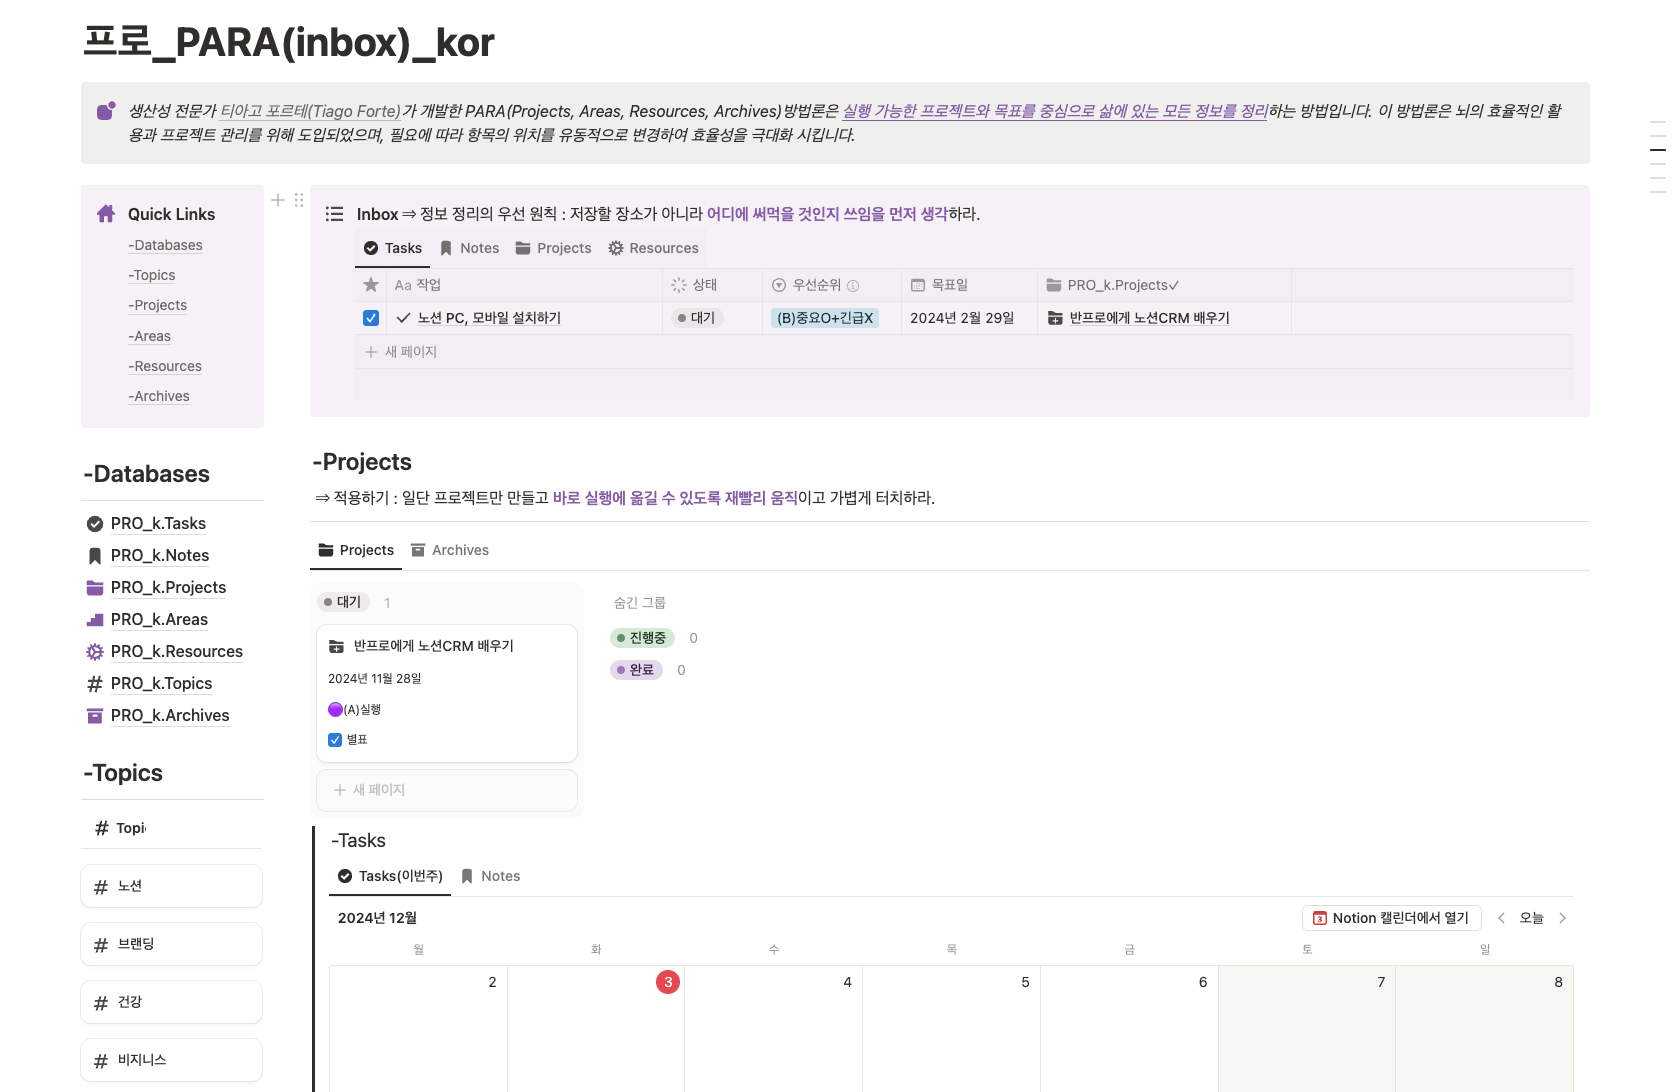Open PRO_k.Resources gear icon database
The height and width of the screenshot is (1092, 1678).
pos(95,652)
